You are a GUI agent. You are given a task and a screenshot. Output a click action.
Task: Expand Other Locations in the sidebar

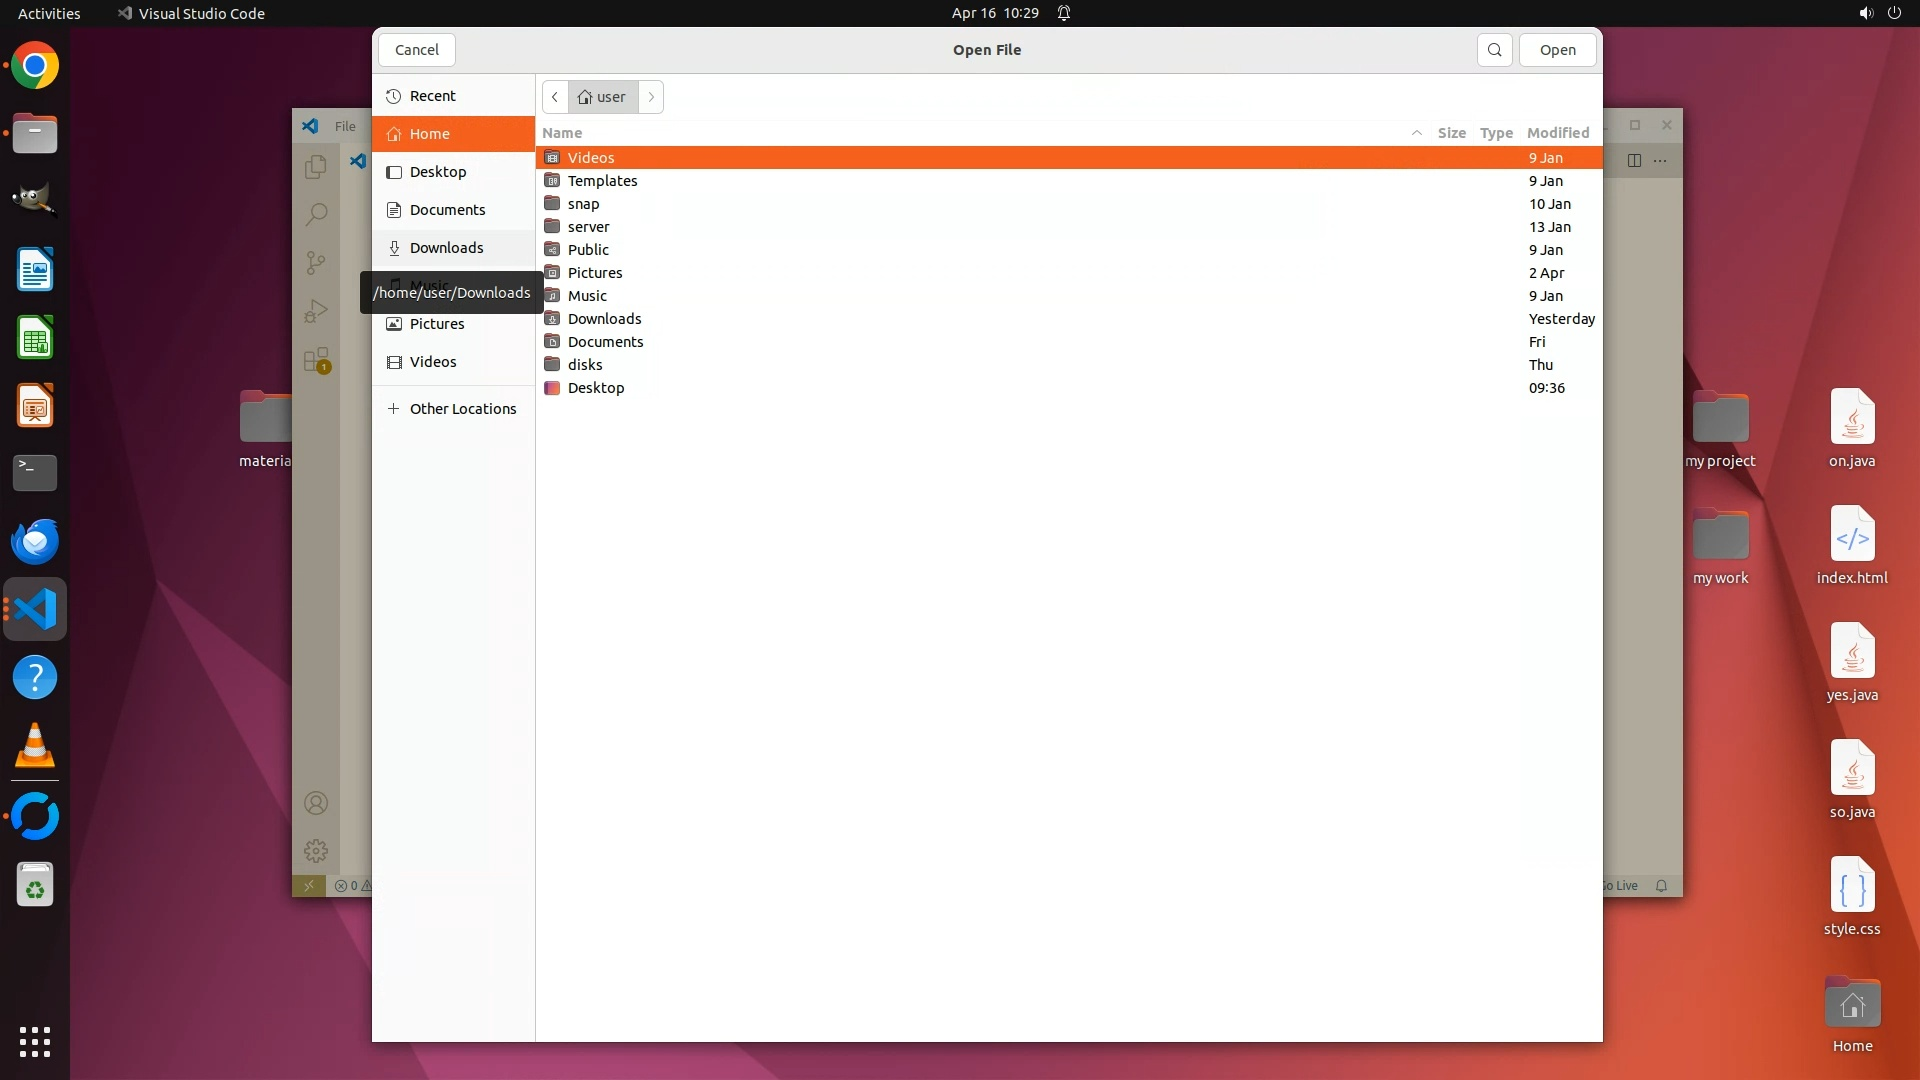[462, 409]
